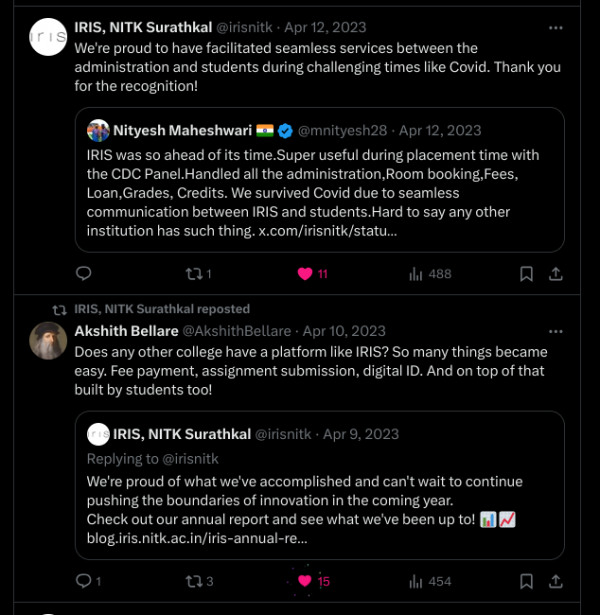Share Akshith Bellare's tweet
Viewport: 600px width, 615px height.
[555, 581]
